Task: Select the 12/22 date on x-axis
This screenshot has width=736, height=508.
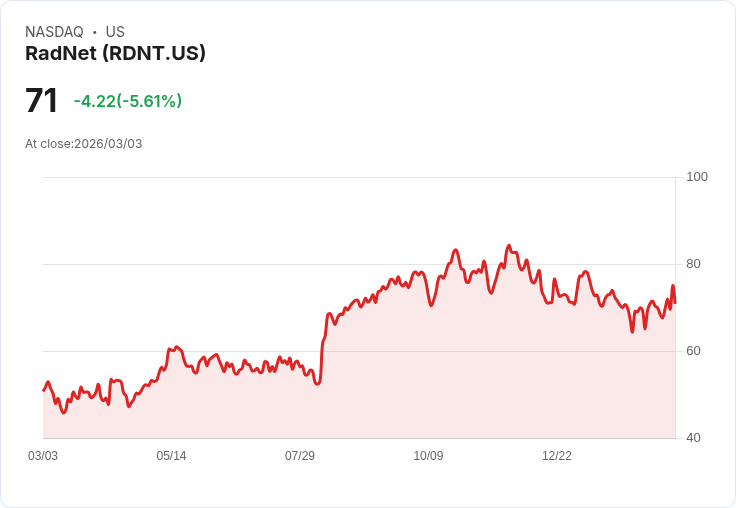Action: coord(557,456)
